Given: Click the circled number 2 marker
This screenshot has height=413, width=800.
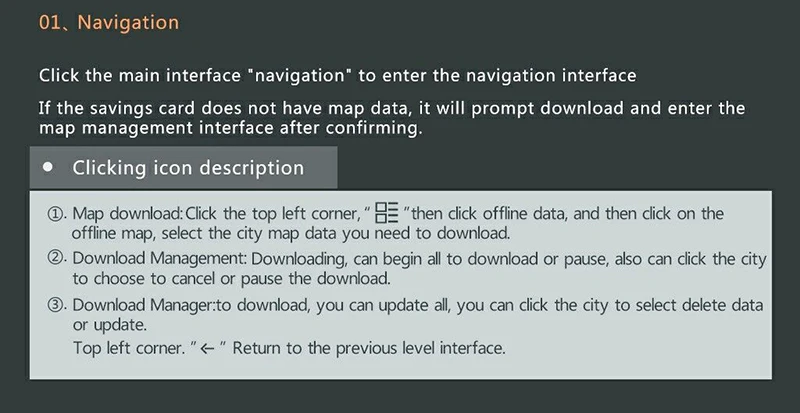Looking at the screenshot, I should [55, 258].
